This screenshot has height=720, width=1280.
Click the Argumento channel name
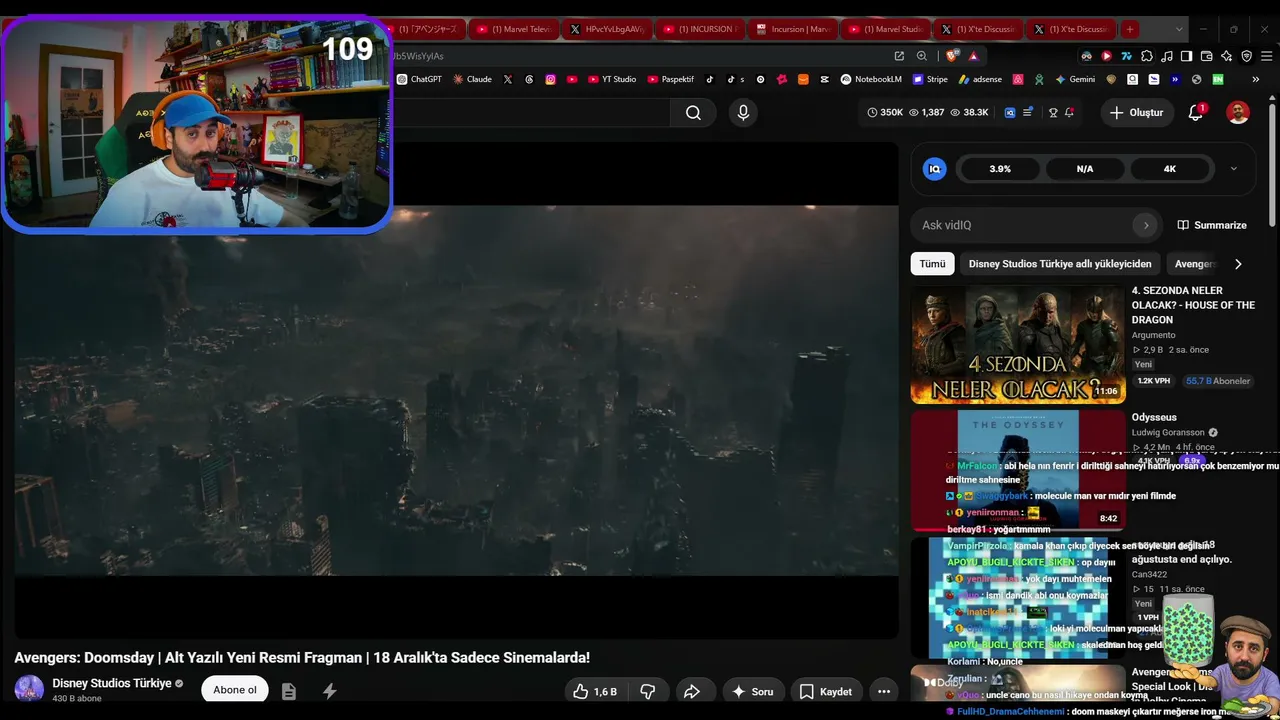(1154, 335)
